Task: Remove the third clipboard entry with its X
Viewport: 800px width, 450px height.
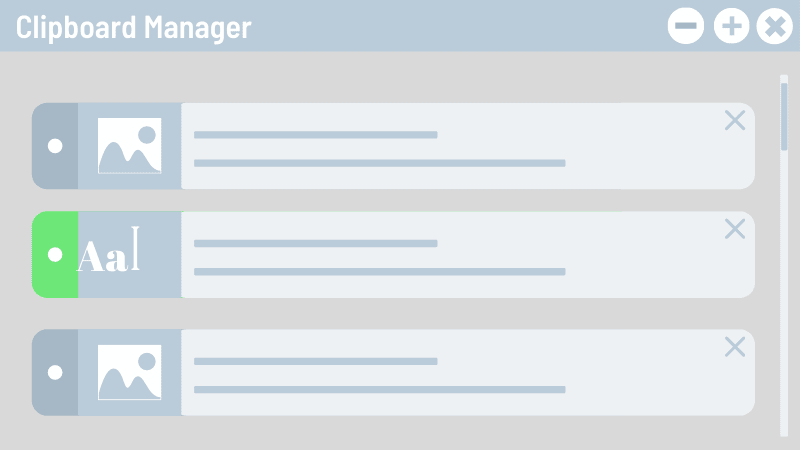Action: tap(735, 347)
